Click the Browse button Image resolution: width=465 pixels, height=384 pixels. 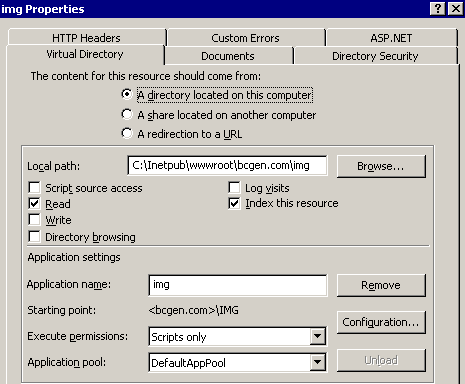click(381, 166)
